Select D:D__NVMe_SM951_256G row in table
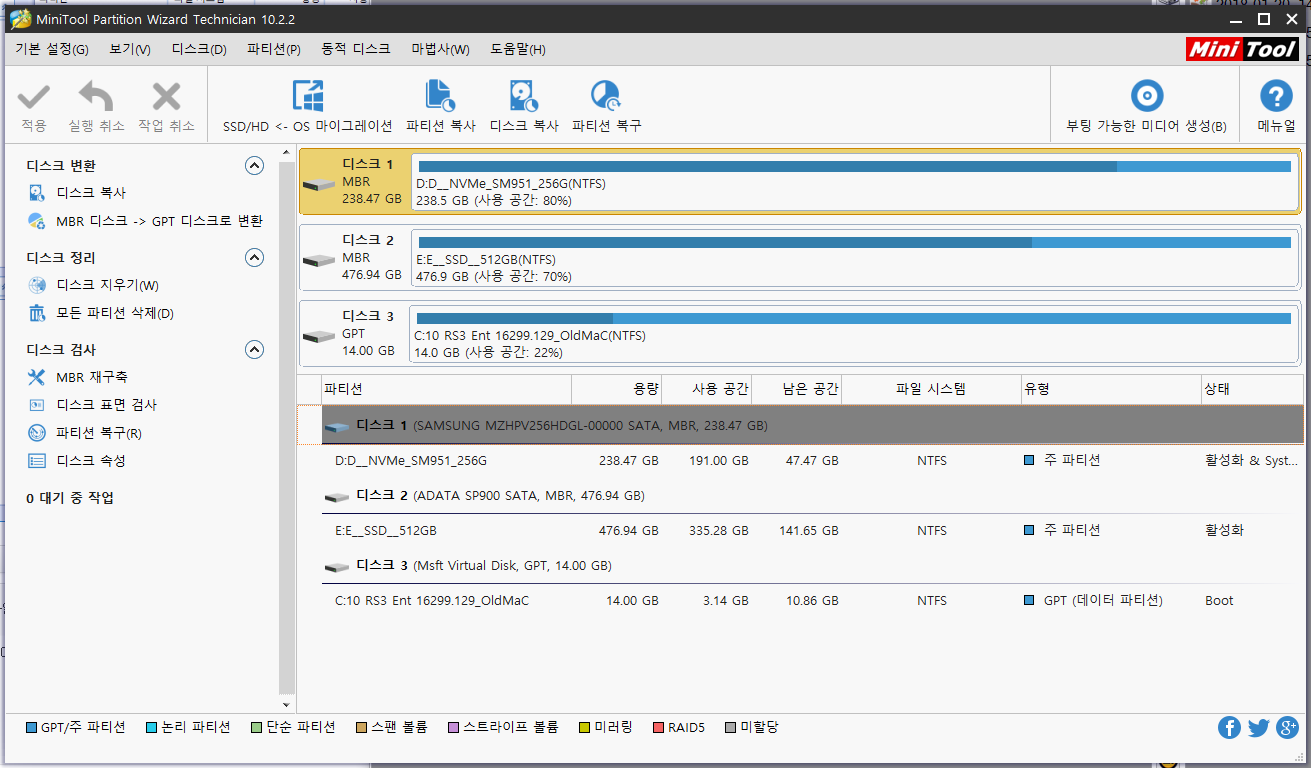Screen dimensions: 1311x768 [812, 461]
